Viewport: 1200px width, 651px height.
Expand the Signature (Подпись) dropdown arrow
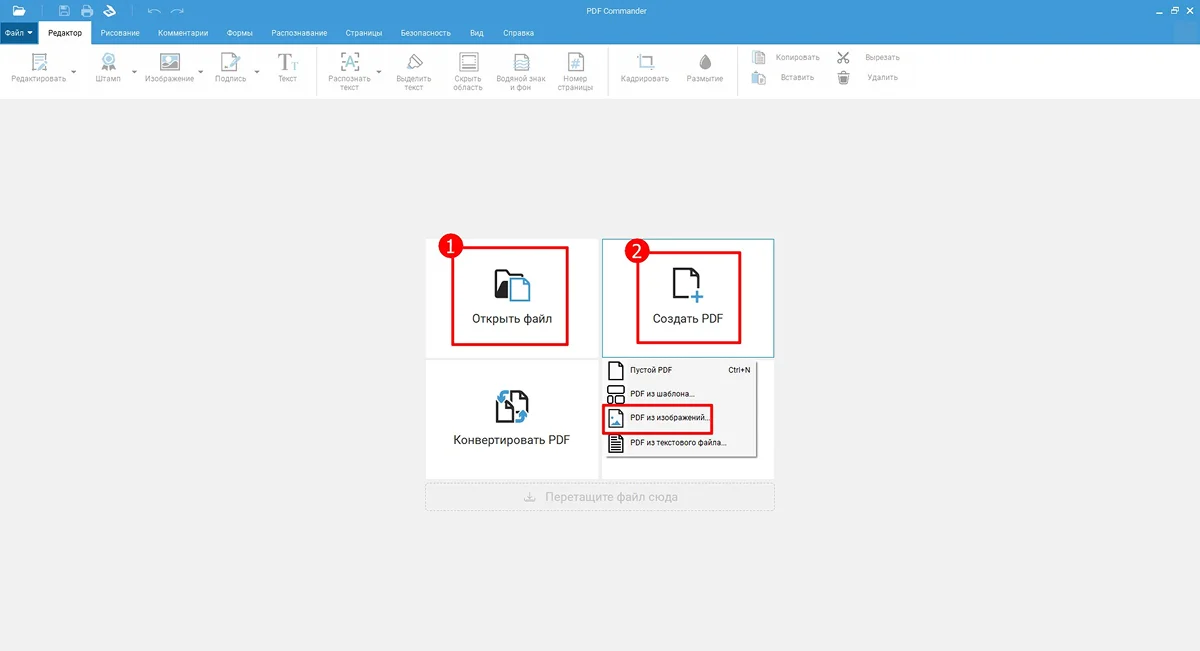click(x=257, y=72)
